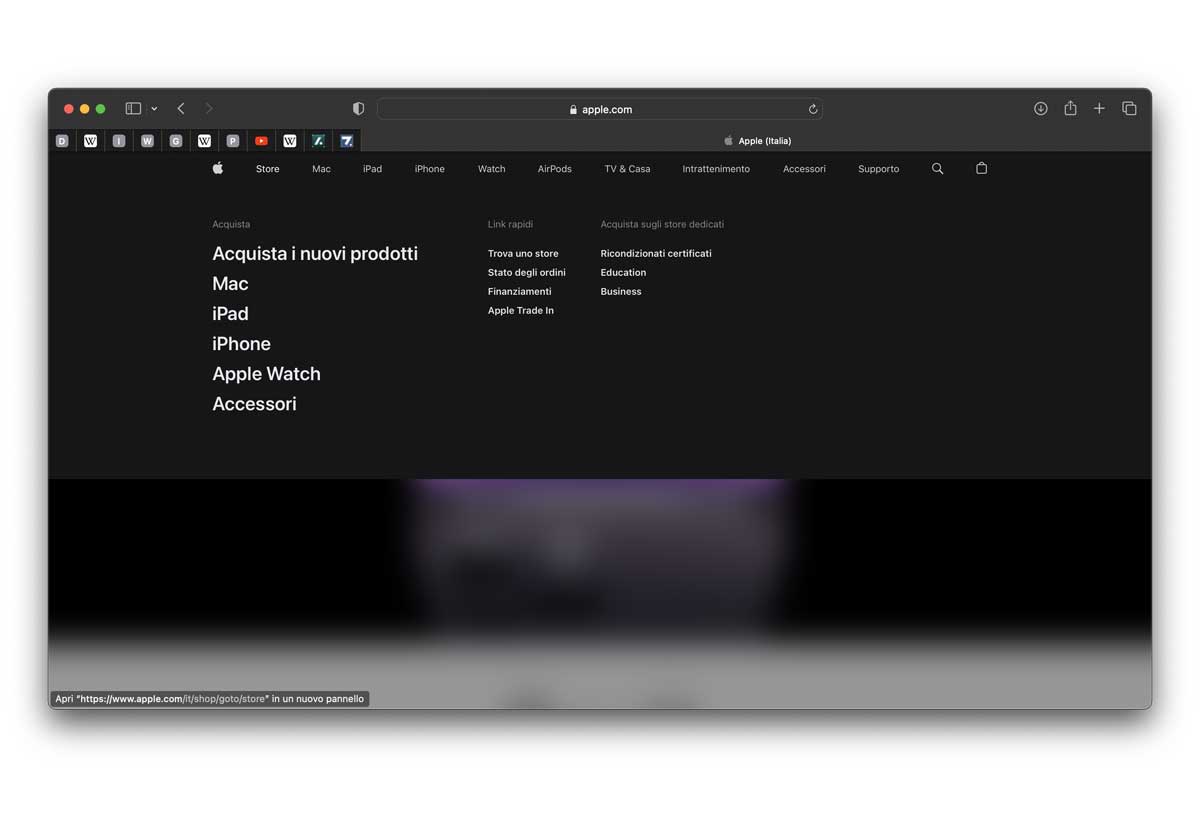The width and height of the screenshot is (1200, 826).
Task: Switch to the pinned YouTube tab
Action: 261,141
